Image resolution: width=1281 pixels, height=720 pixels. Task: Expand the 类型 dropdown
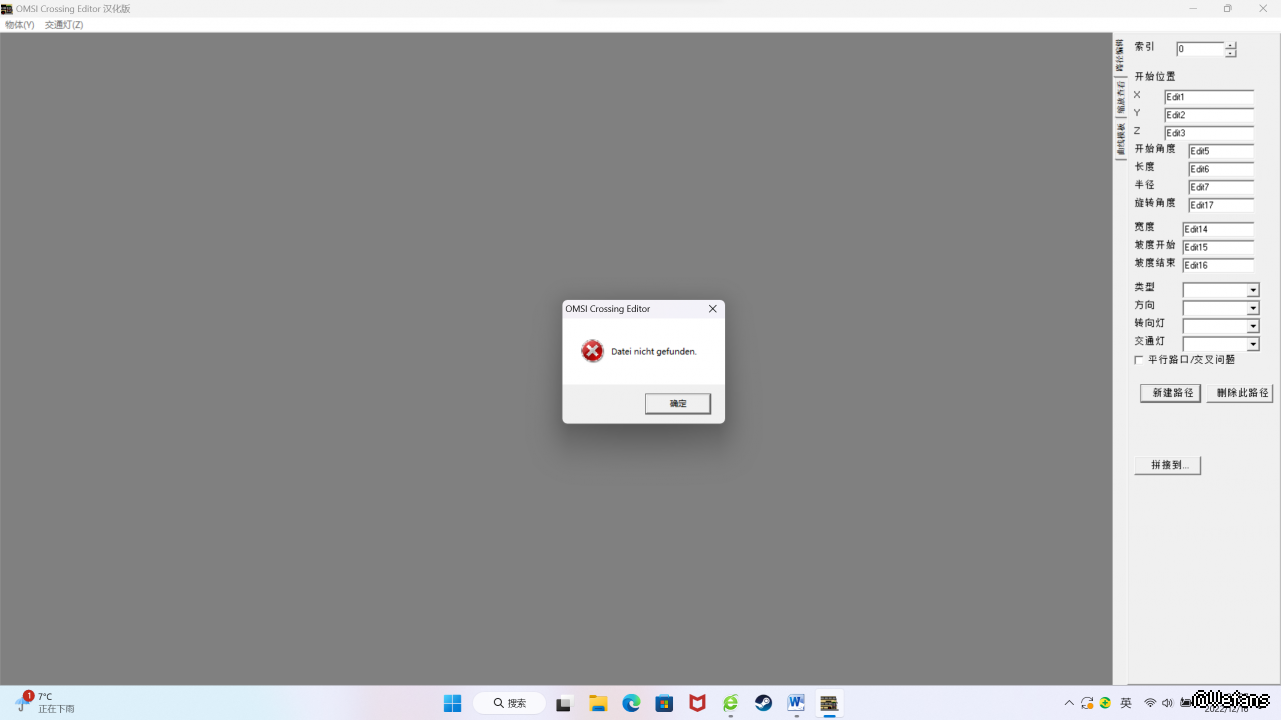click(1253, 290)
